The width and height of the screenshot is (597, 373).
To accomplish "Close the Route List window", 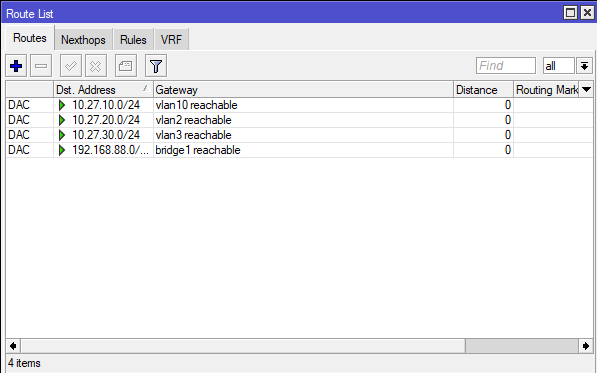I will pos(587,13).
